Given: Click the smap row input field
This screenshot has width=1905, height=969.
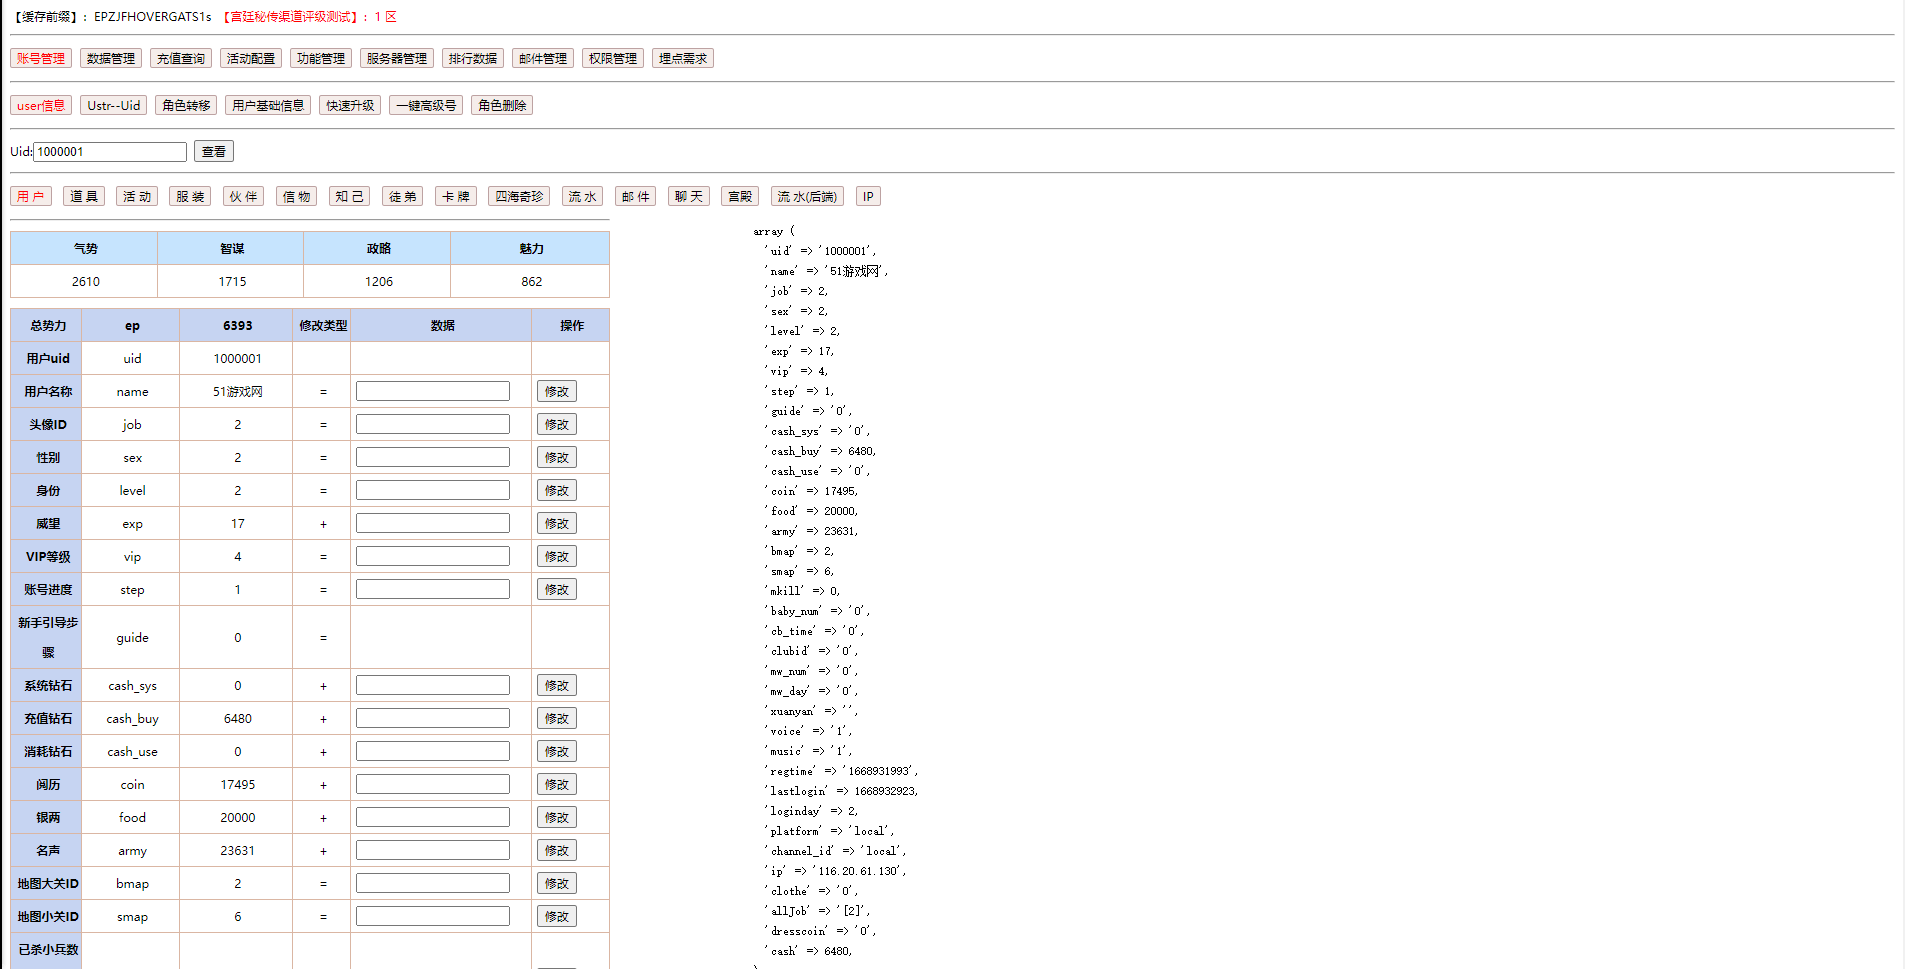Looking at the screenshot, I should click(432, 917).
